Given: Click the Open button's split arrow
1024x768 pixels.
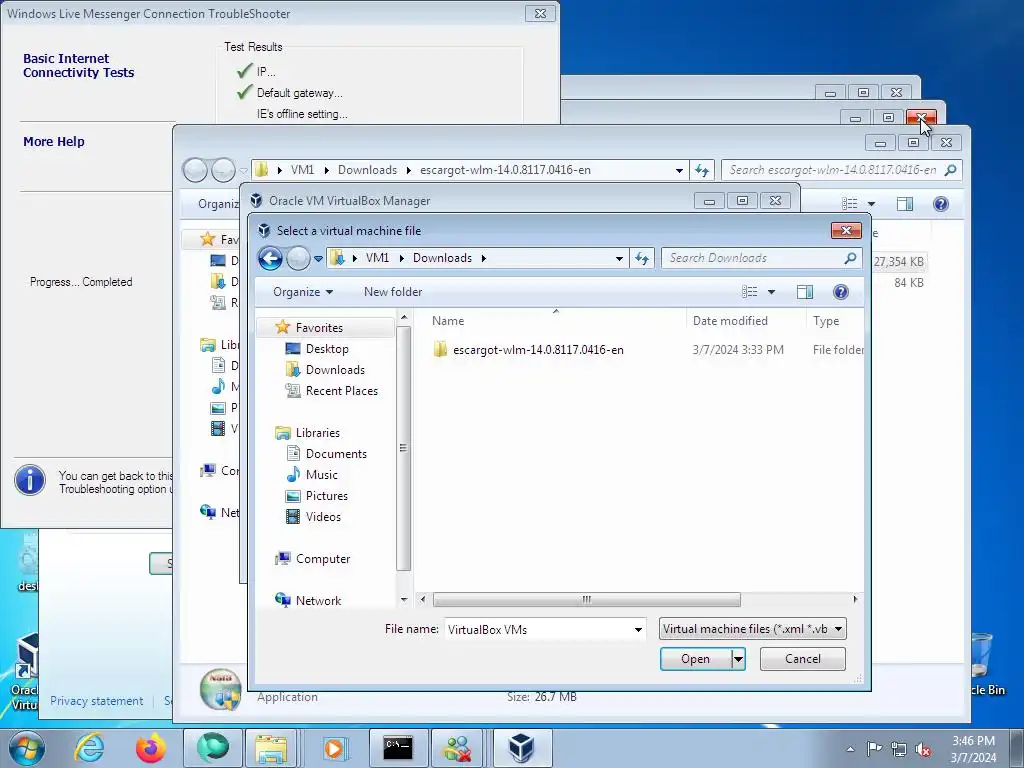Looking at the screenshot, I should 738,659.
